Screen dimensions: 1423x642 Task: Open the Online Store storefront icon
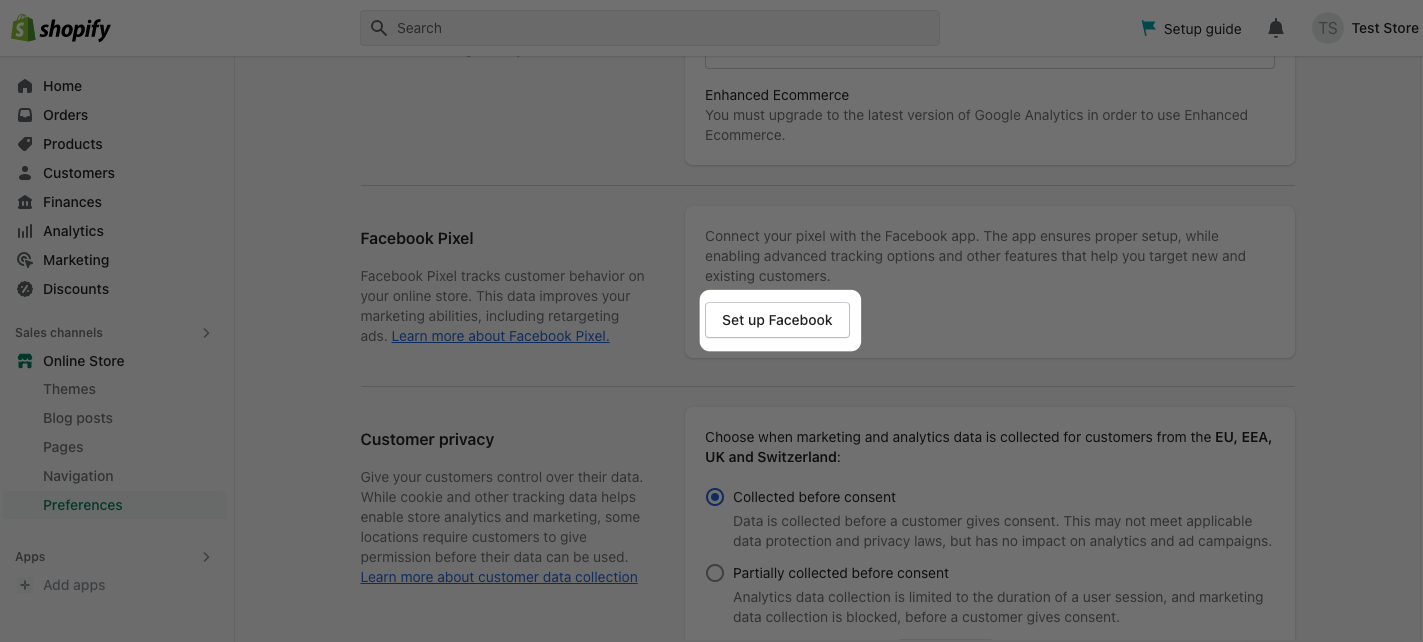24,361
